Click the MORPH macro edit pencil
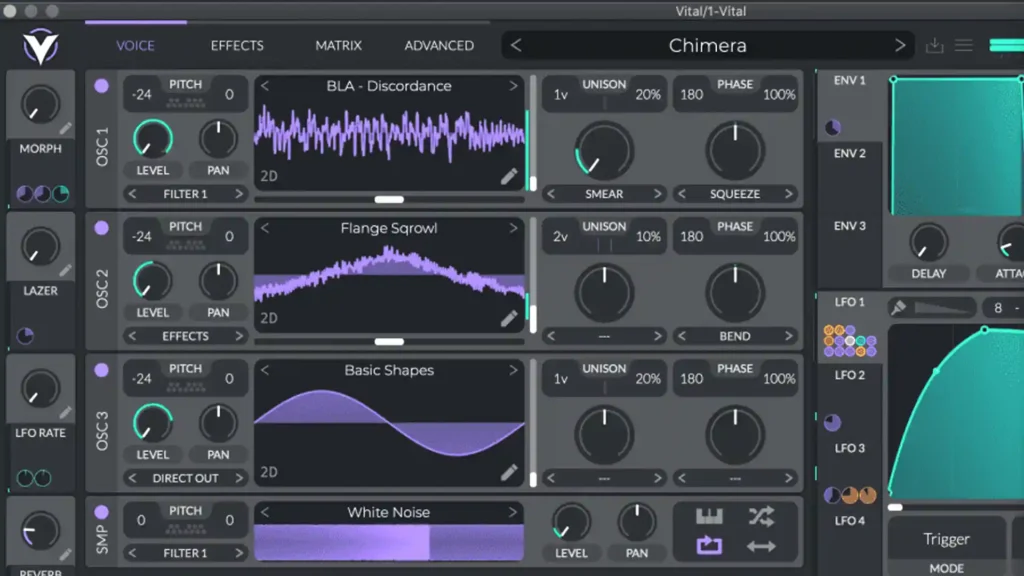1024x576 pixels. (65, 129)
